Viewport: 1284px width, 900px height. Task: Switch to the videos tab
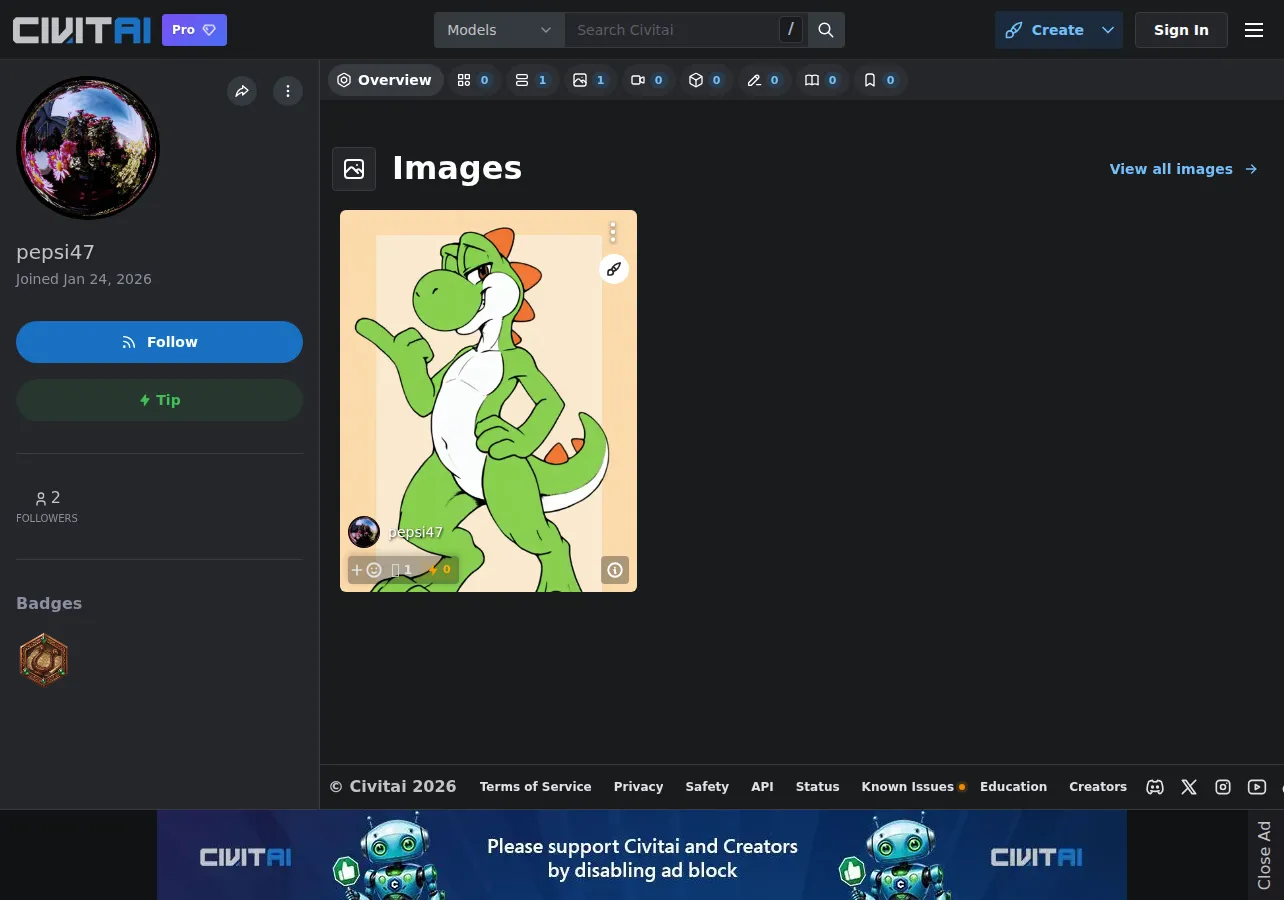pos(648,80)
